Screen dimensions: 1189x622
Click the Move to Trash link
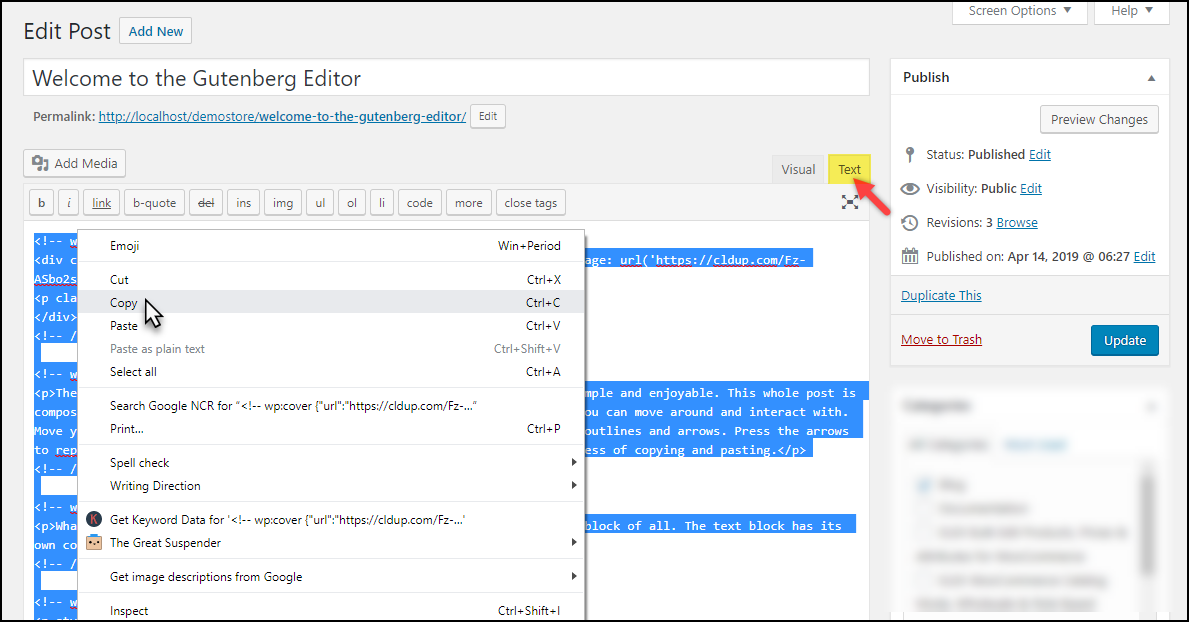[x=941, y=339]
